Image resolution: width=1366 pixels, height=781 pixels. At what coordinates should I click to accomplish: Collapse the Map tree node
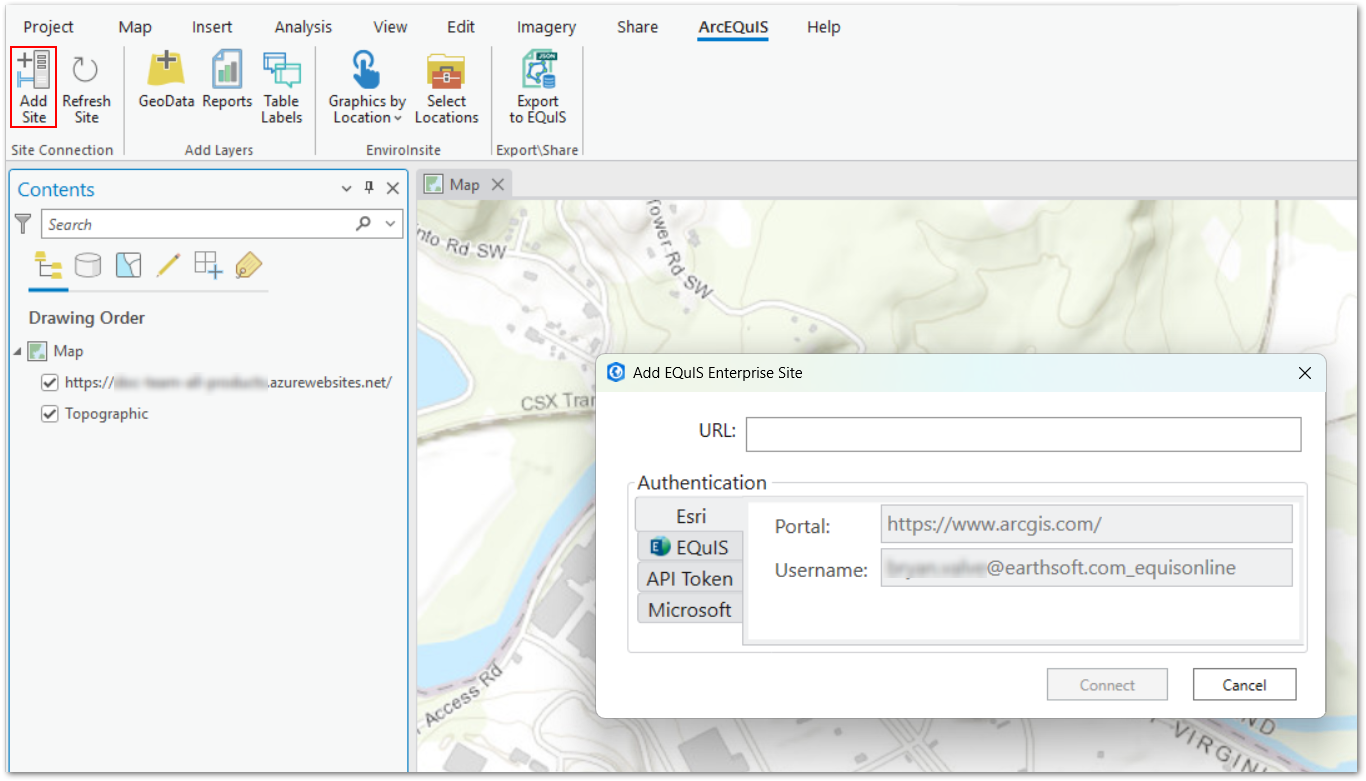17,351
